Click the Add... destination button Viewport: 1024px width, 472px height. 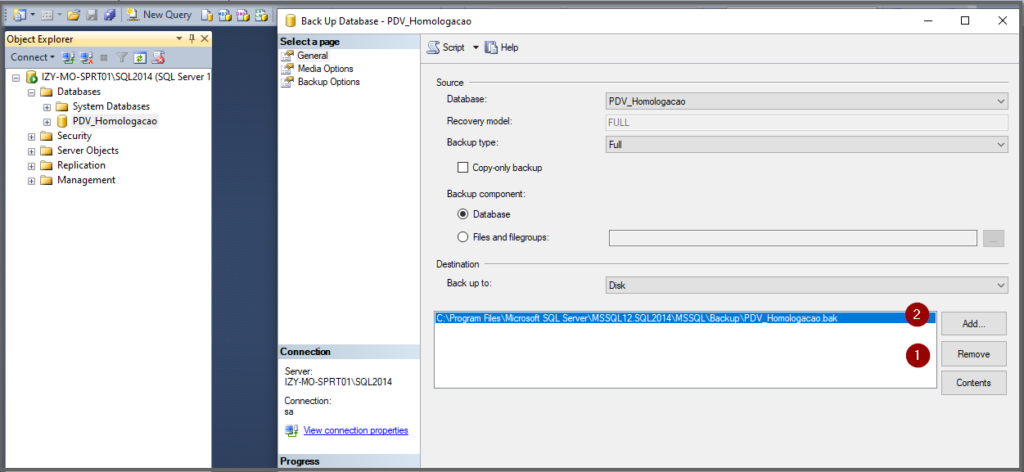[x=974, y=324]
